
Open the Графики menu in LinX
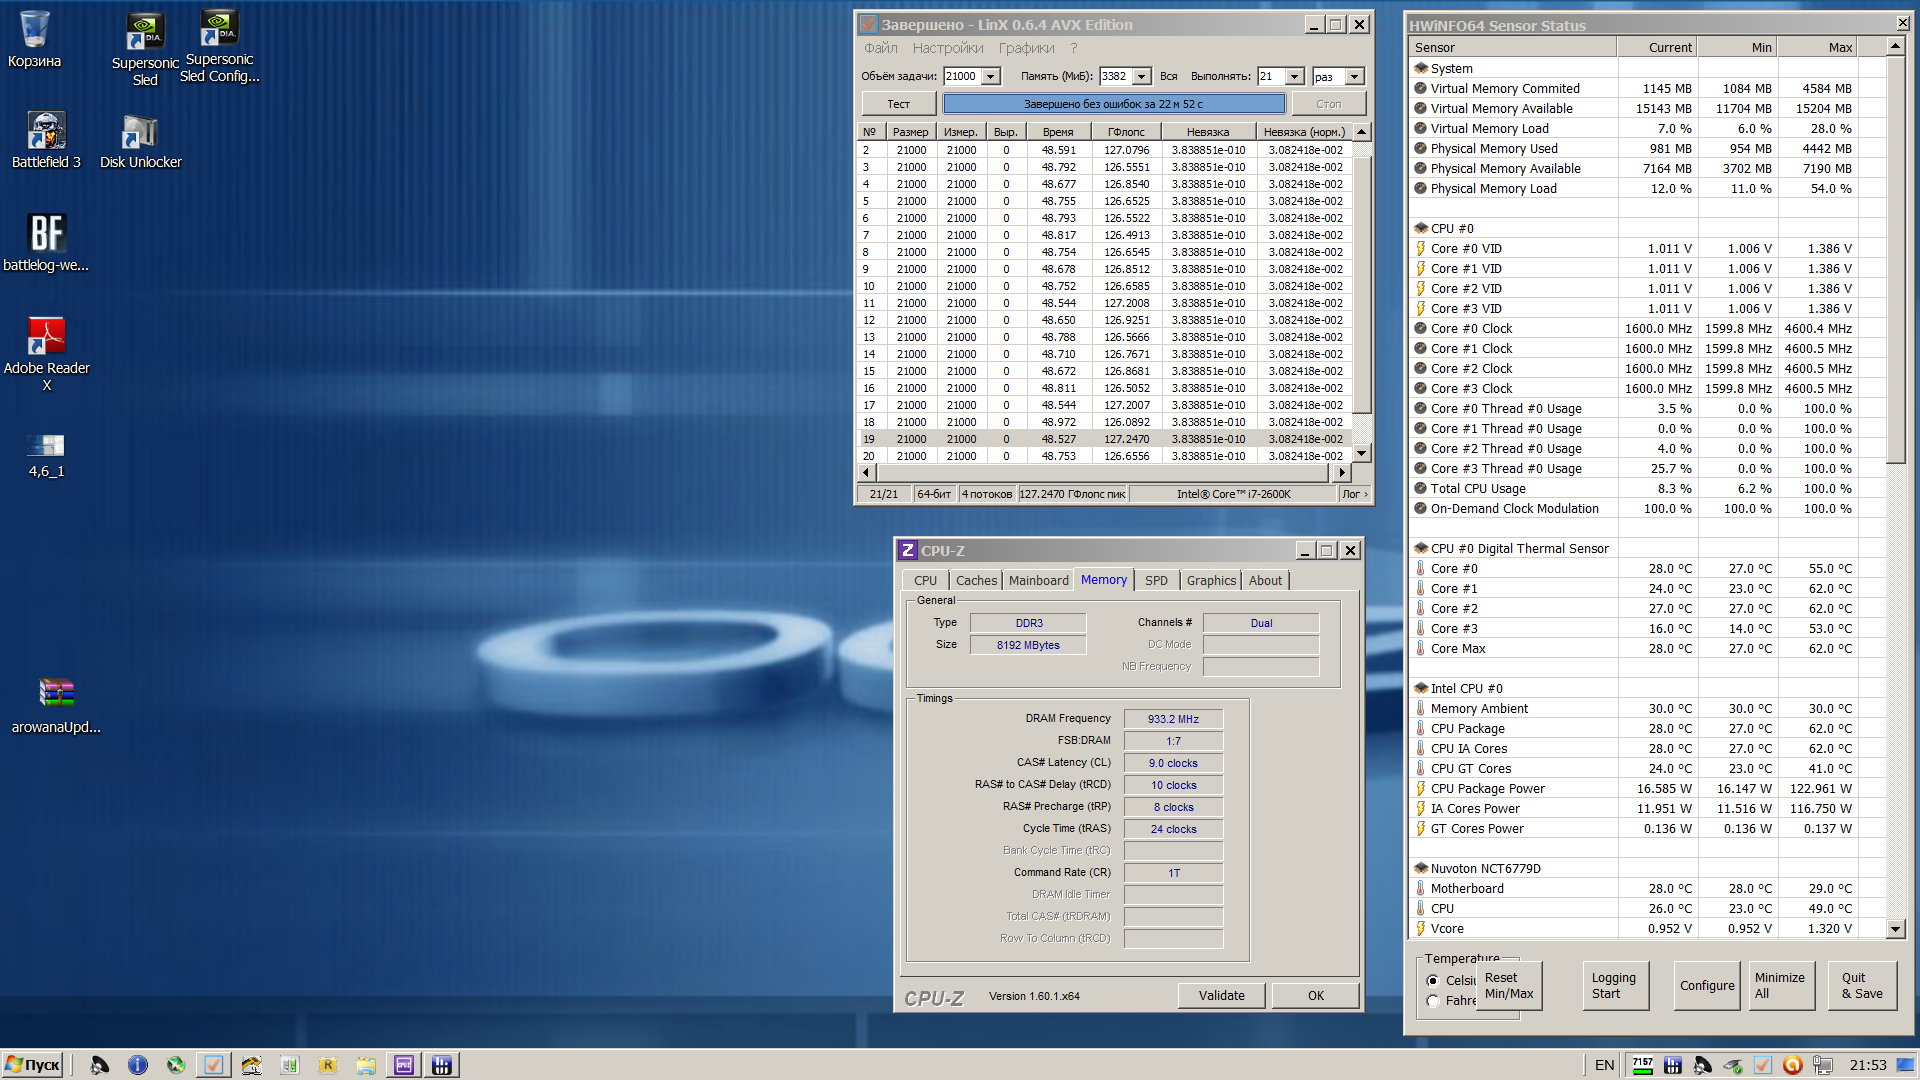pyautogui.click(x=1026, y=48)
